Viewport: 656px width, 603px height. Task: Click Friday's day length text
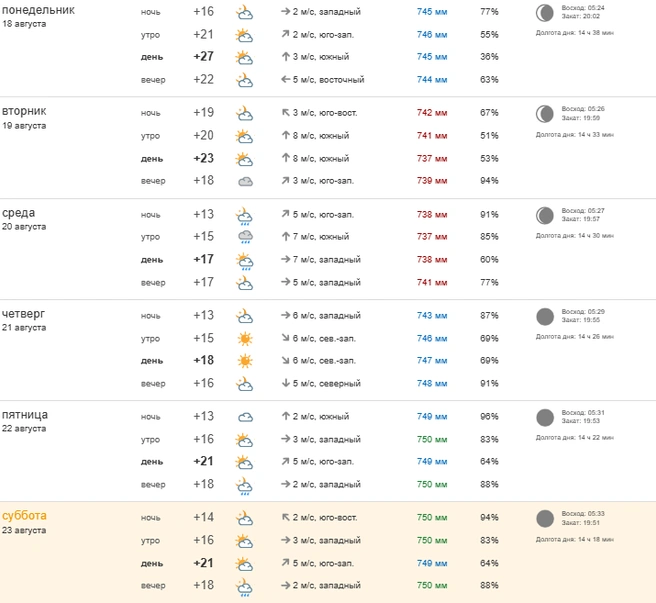coord(574,438)
